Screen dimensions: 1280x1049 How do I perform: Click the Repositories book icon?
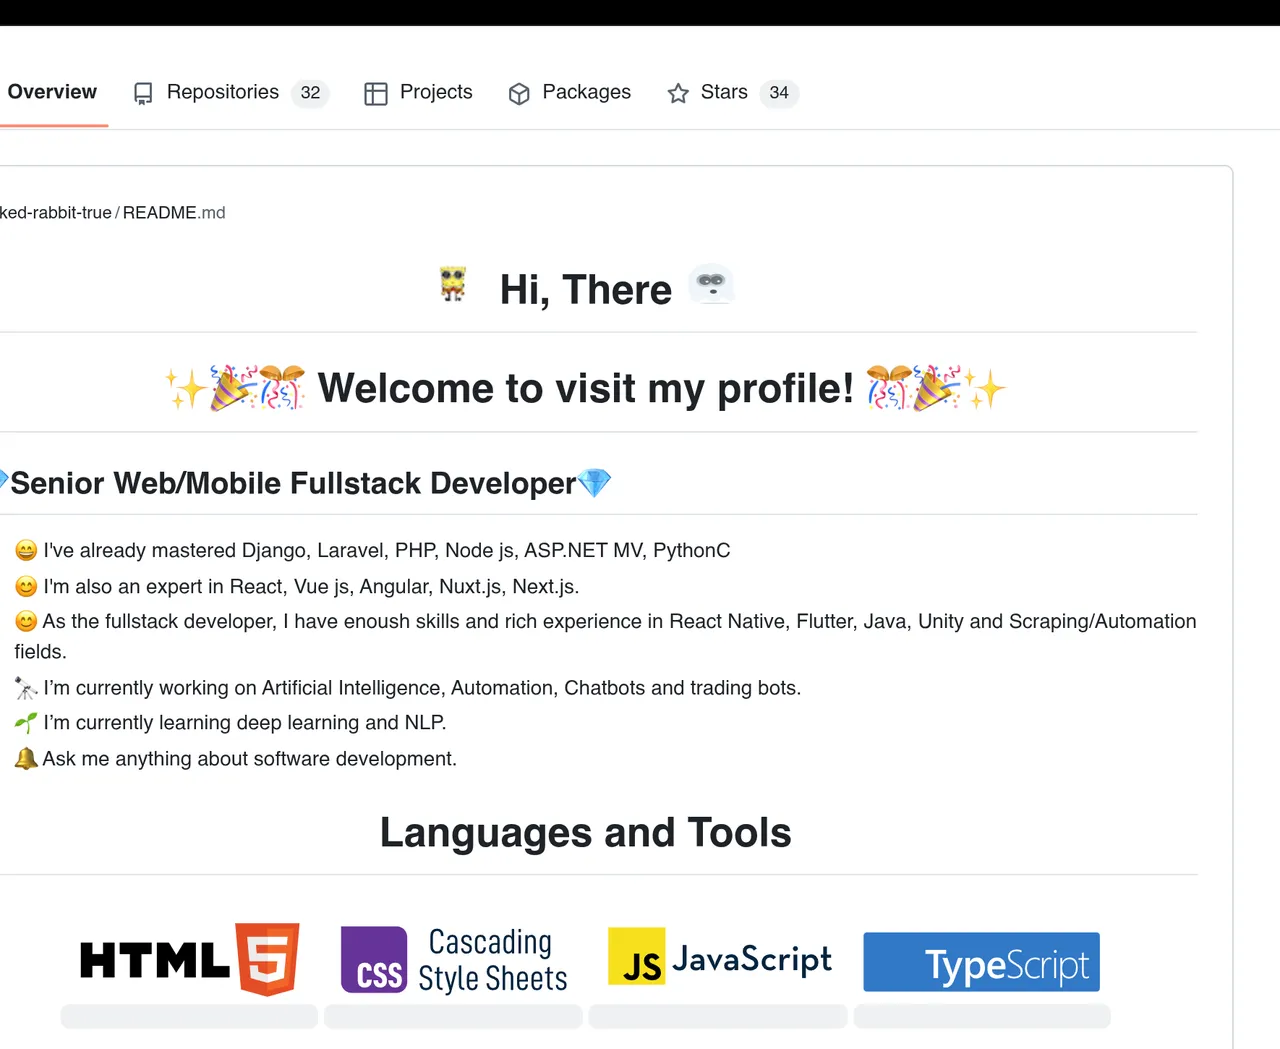(143, 93)
